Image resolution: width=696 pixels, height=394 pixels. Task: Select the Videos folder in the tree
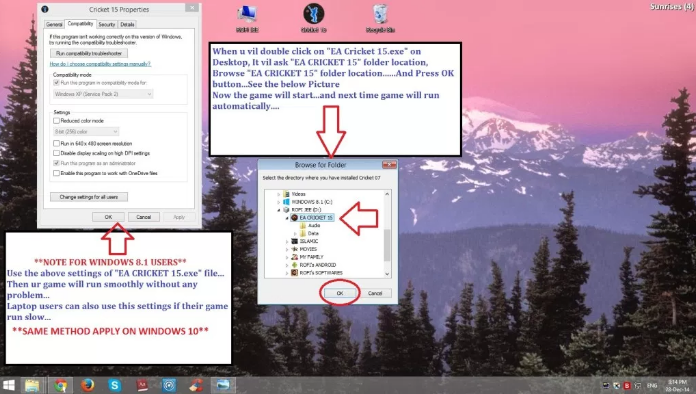click(x=298, y=194)
